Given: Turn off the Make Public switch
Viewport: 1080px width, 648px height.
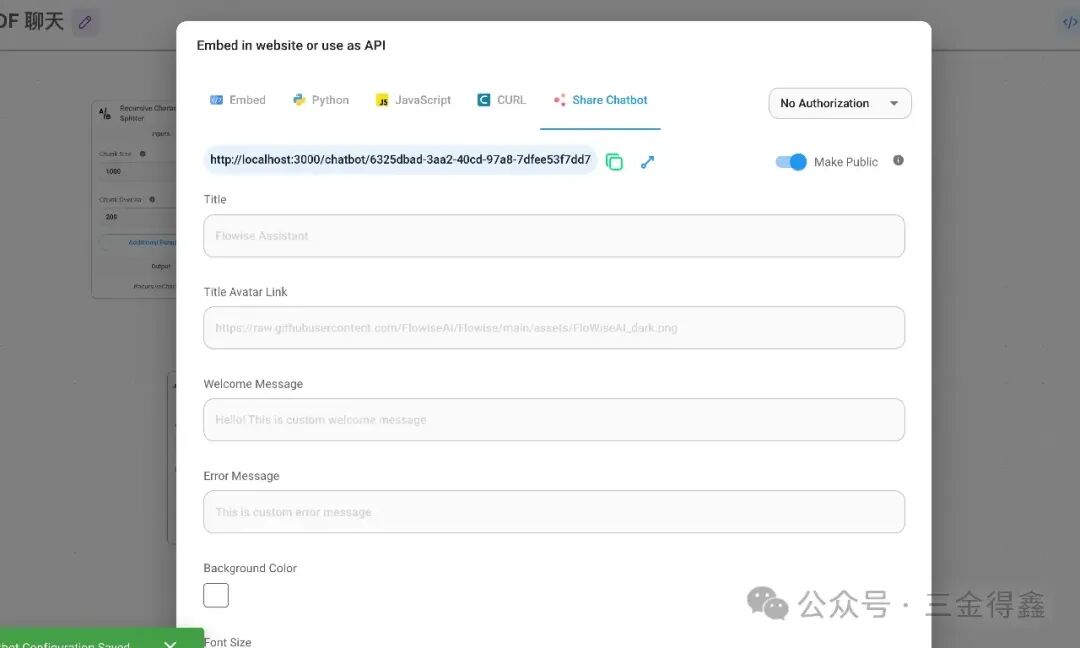Looking at the screenshot, I should point(791,162).
